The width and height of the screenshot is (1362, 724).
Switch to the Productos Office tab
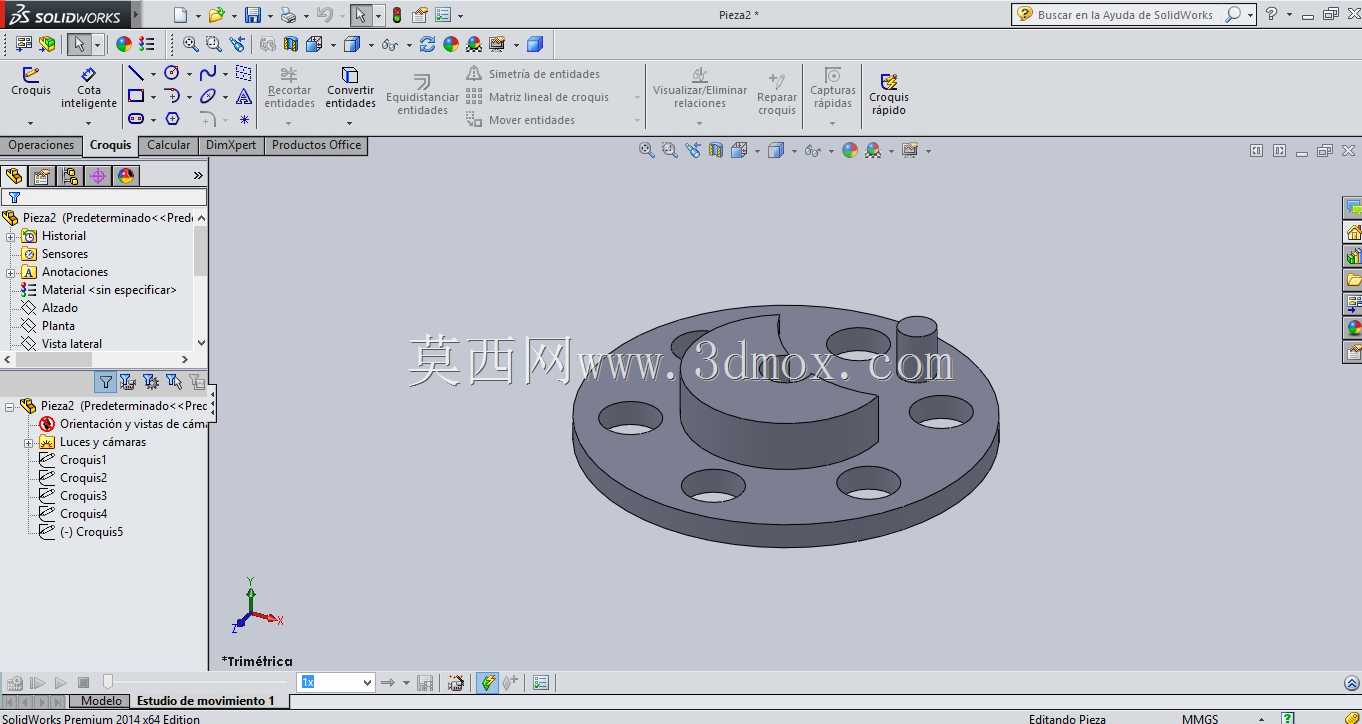317,146
